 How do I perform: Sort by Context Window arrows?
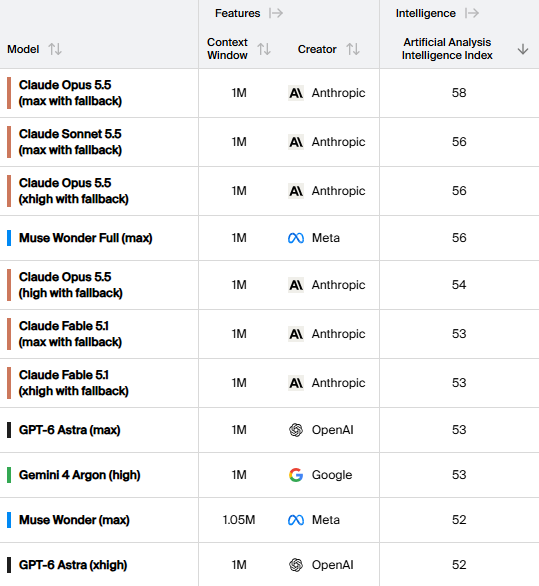(264, 49)
